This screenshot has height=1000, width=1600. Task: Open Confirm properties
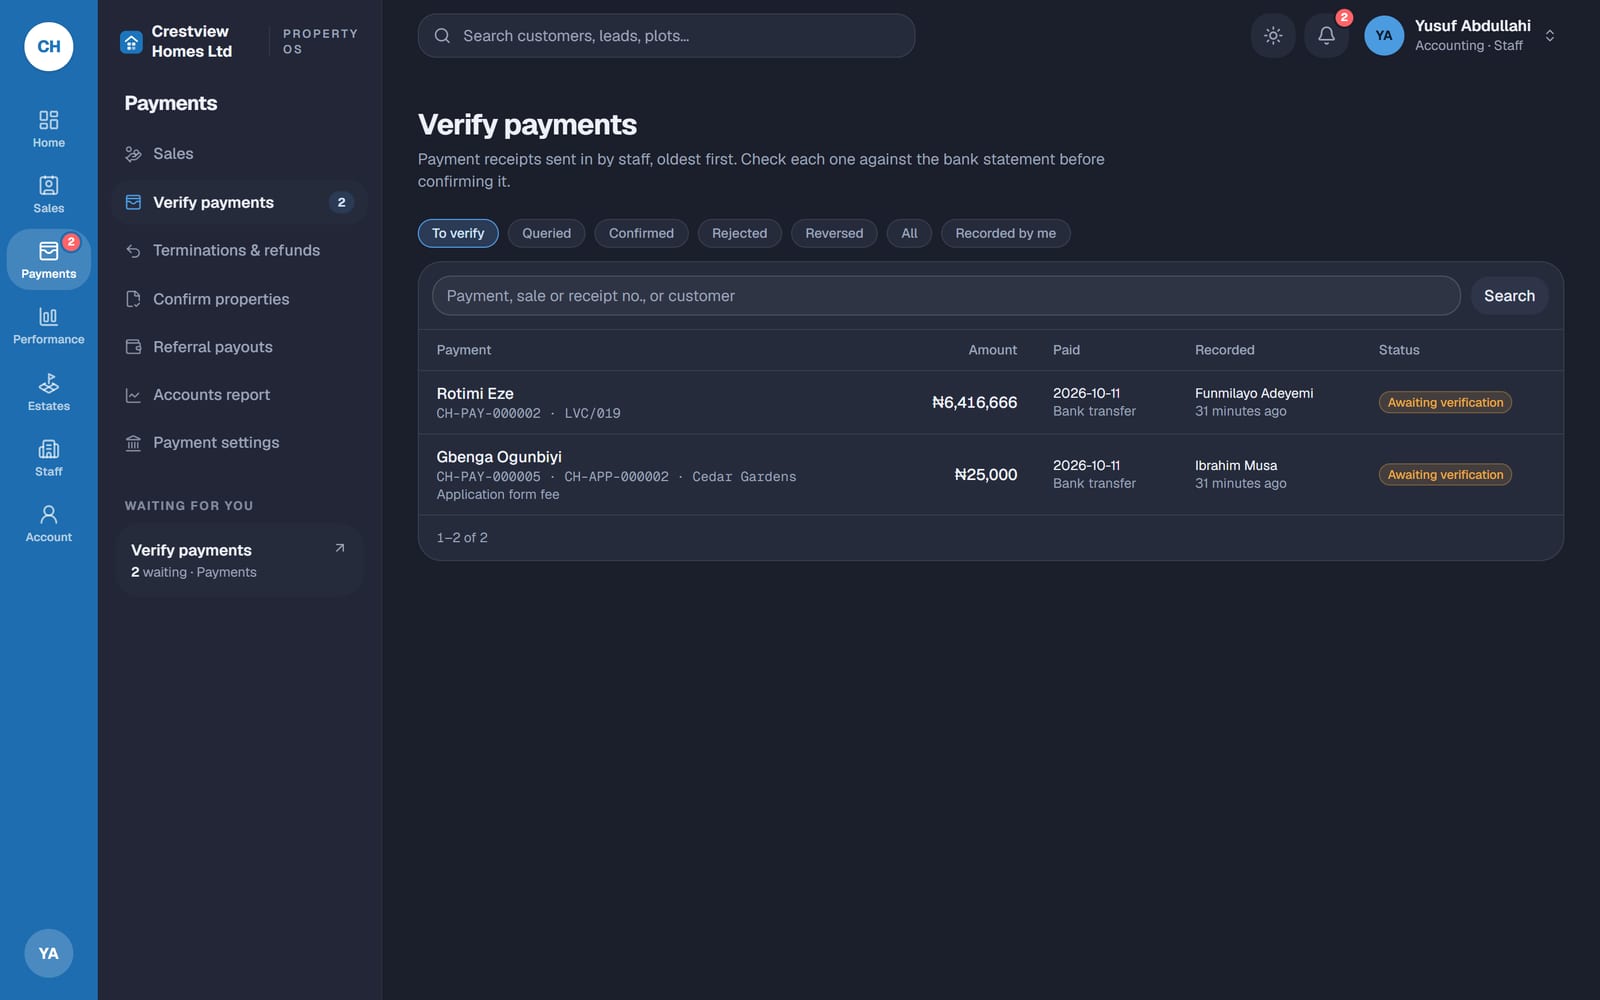[x=239, y=299]
